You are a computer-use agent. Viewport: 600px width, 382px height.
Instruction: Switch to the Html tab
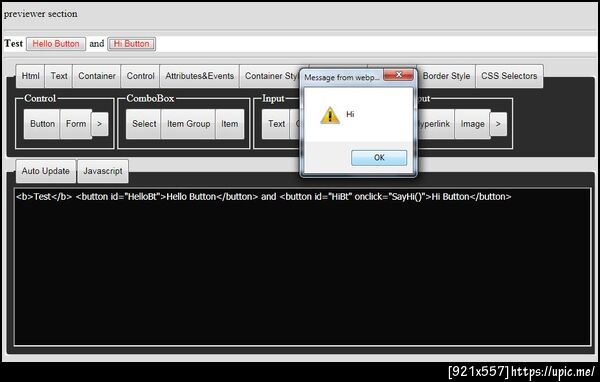click(x=30, y=76)
